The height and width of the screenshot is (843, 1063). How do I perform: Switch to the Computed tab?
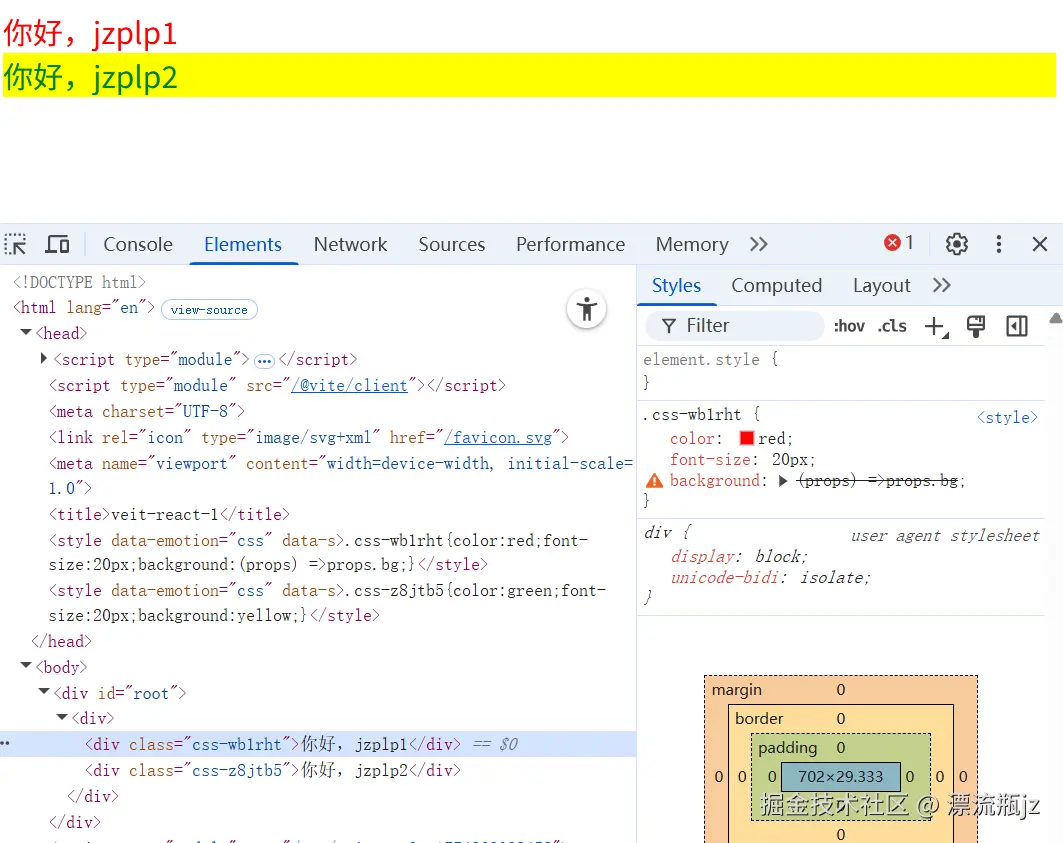coord(777,285)
